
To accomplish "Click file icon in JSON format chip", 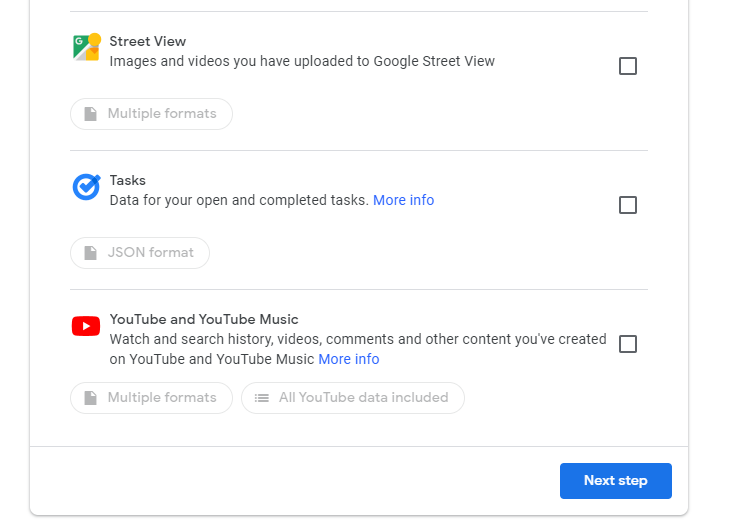I will (90, 253).
